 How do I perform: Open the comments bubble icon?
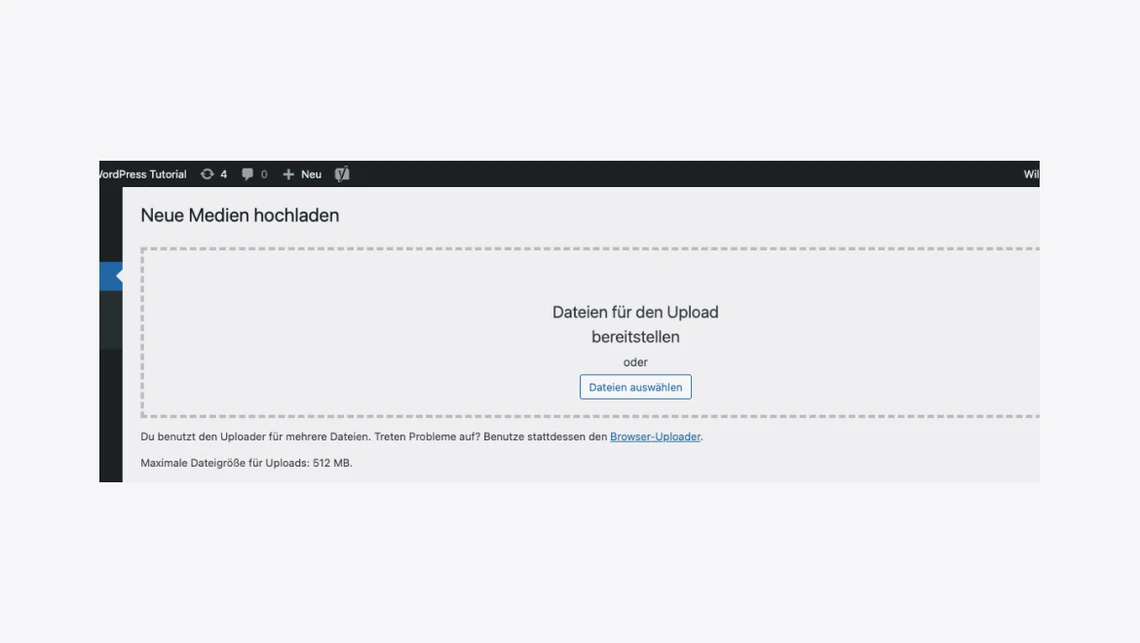pos(247,174)
